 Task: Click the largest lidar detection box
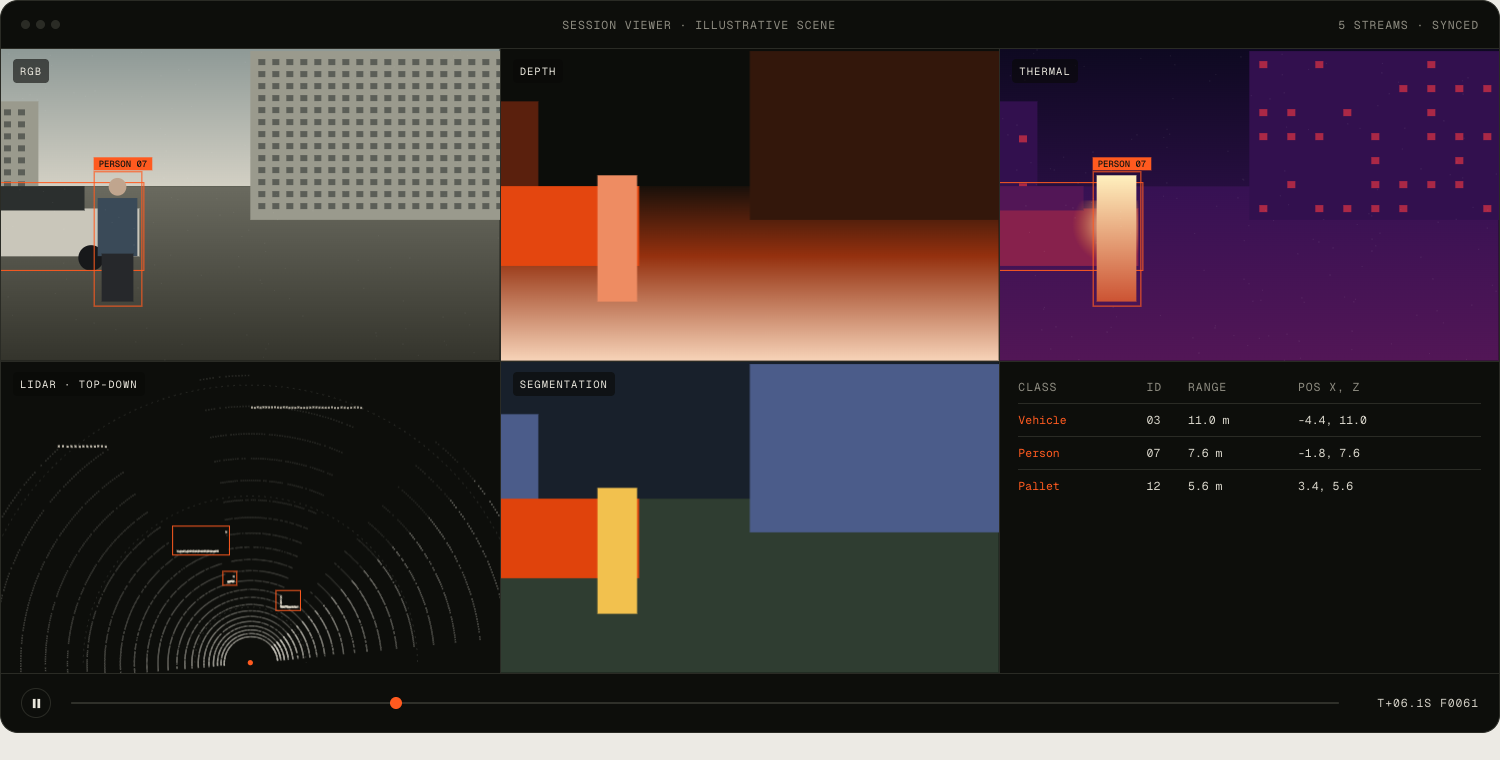(201, 540)
